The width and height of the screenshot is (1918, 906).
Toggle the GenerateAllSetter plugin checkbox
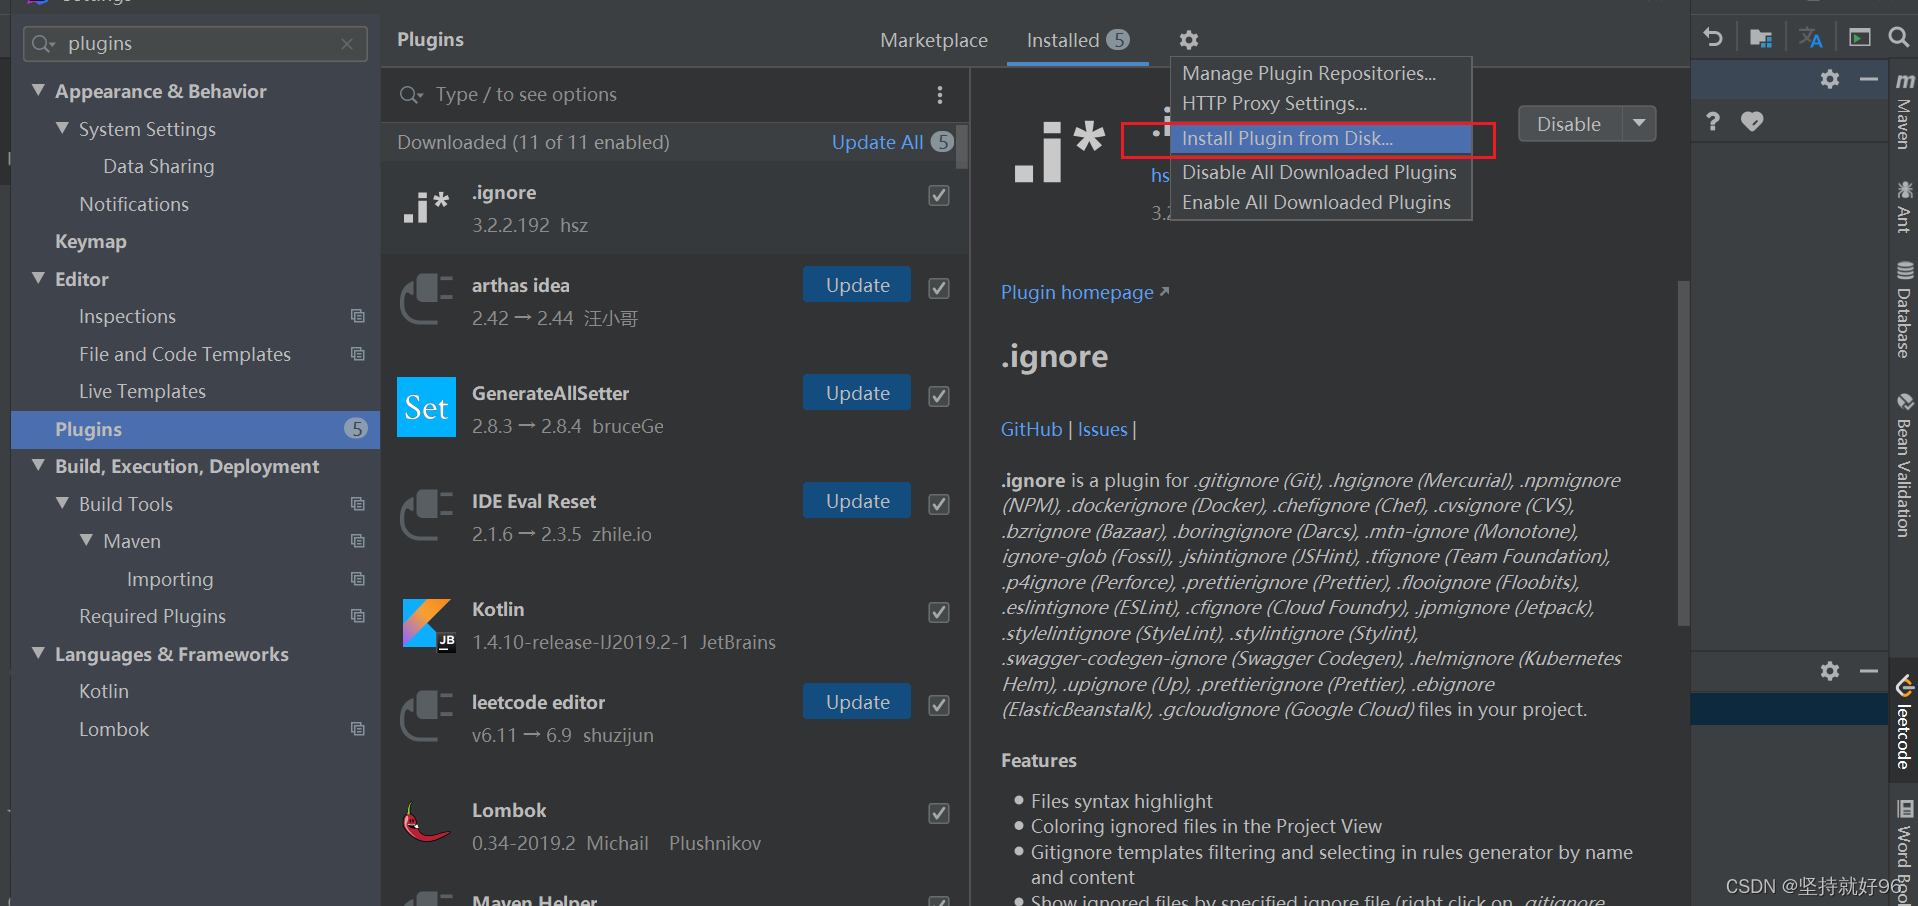tap(939, 396)
